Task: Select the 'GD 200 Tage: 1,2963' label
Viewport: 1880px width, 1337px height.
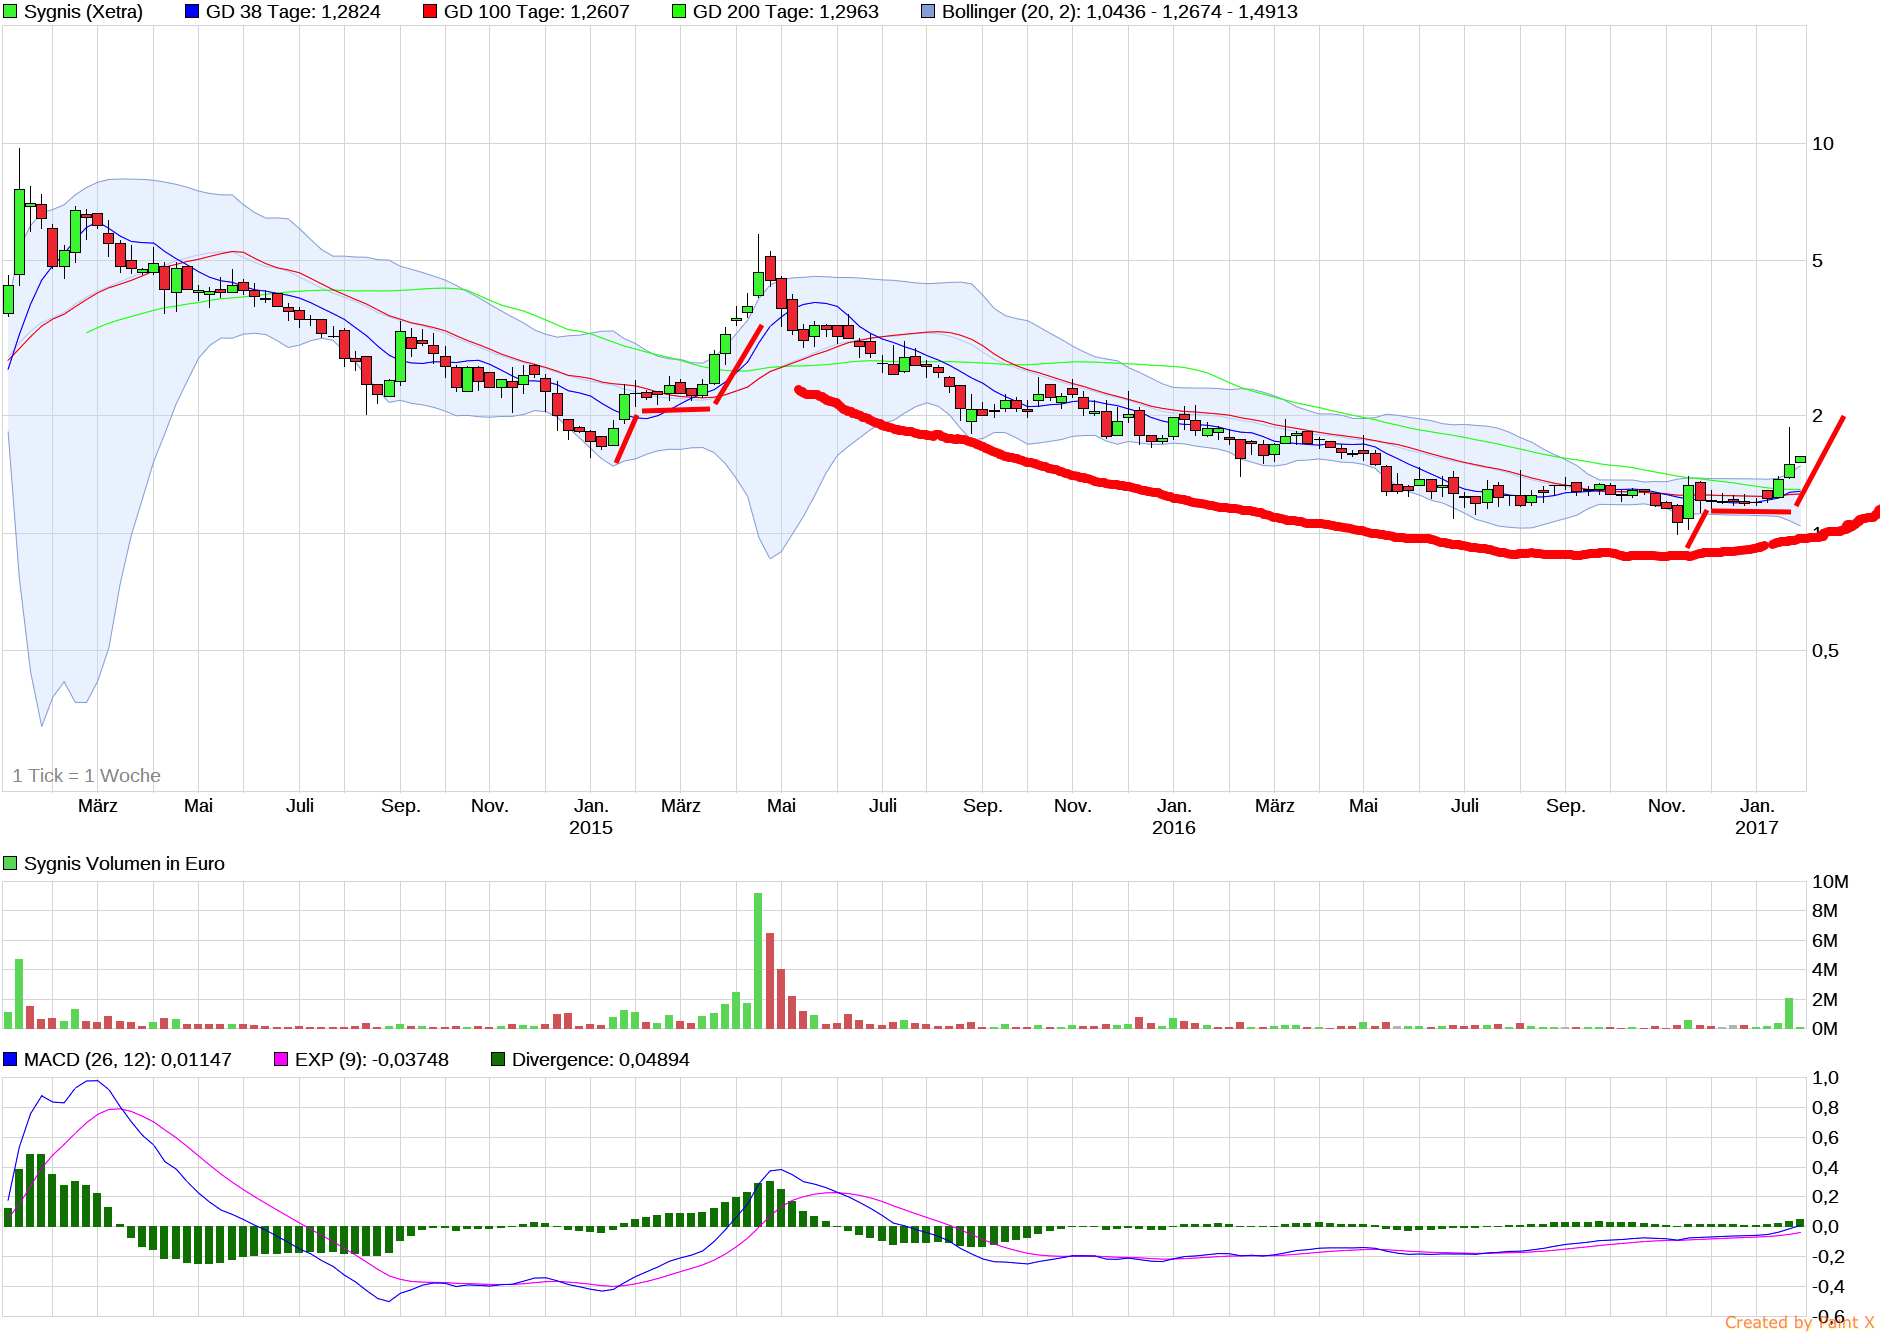Action: [x=786, y=12]
